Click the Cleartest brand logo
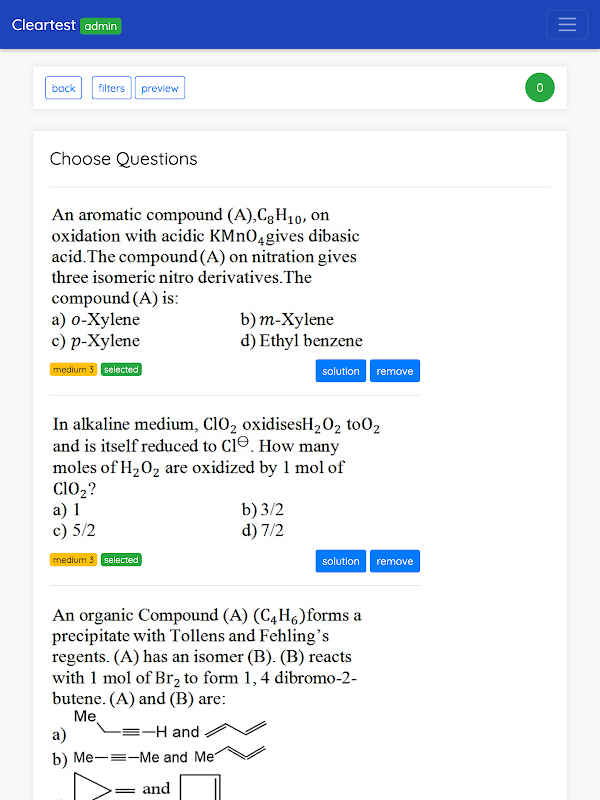This screenshot has width=600, height=800. (x=44, y=24)
